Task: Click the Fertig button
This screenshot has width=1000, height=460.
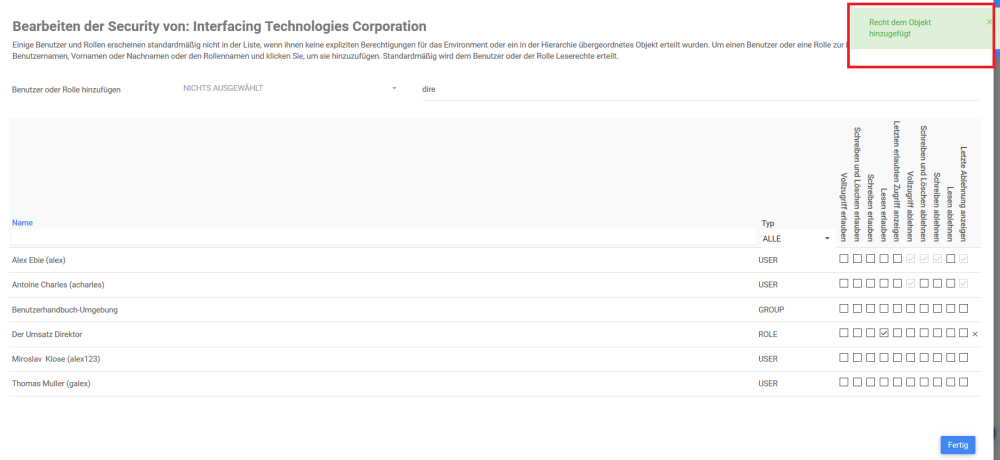Action: coord(958,445)
